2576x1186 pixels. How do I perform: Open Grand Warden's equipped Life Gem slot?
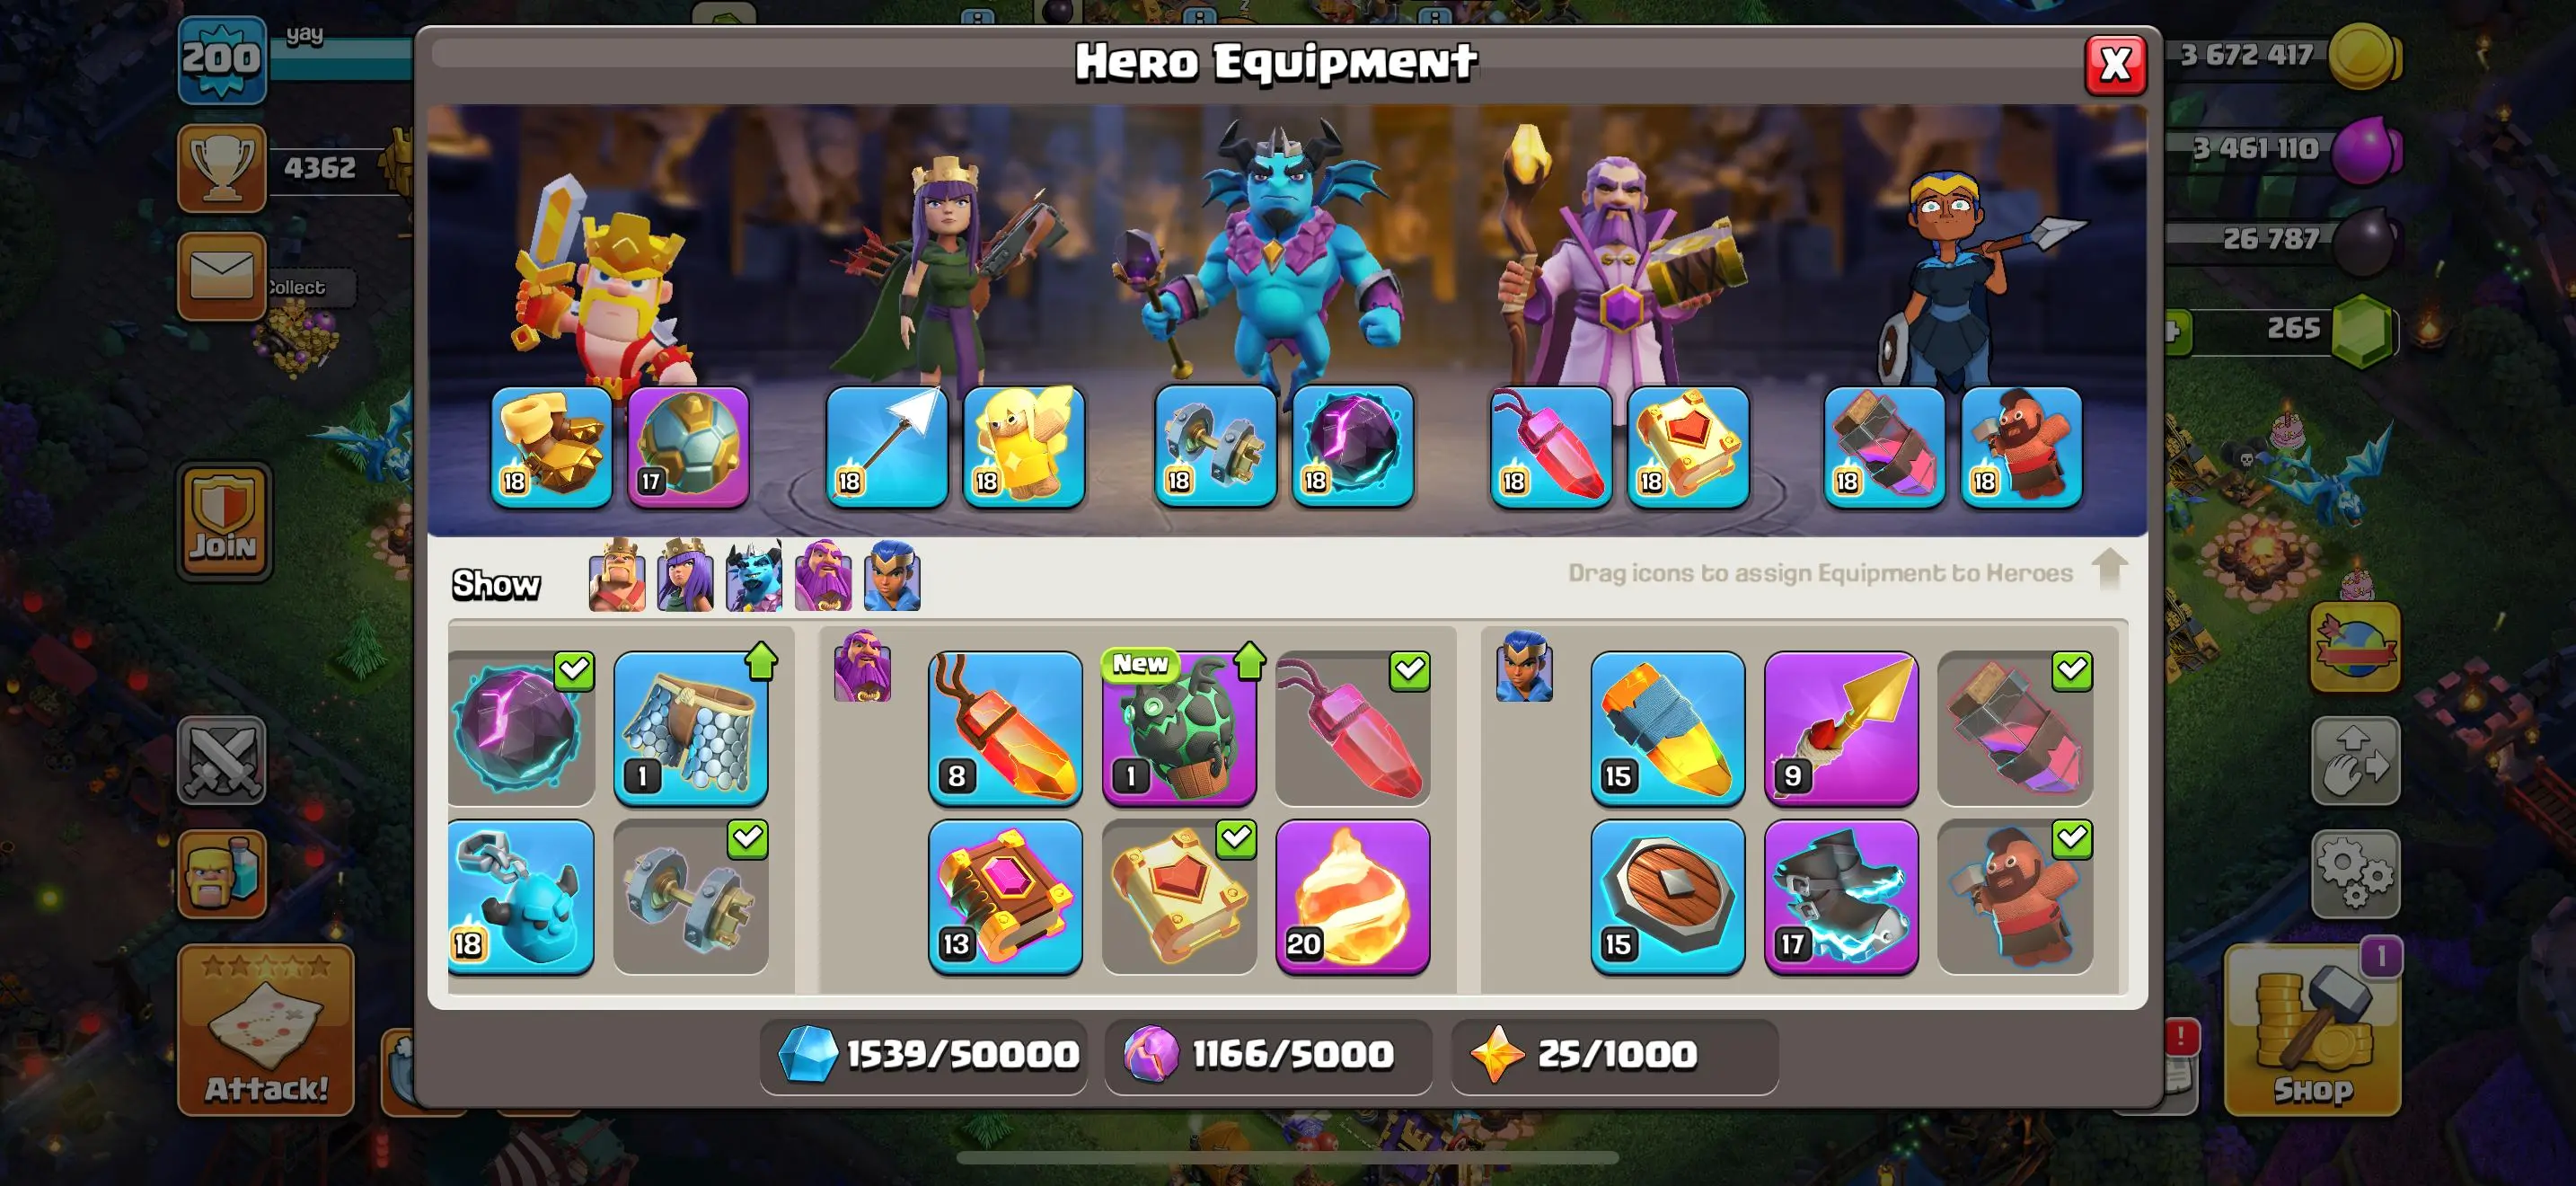tap(1550, 446)
